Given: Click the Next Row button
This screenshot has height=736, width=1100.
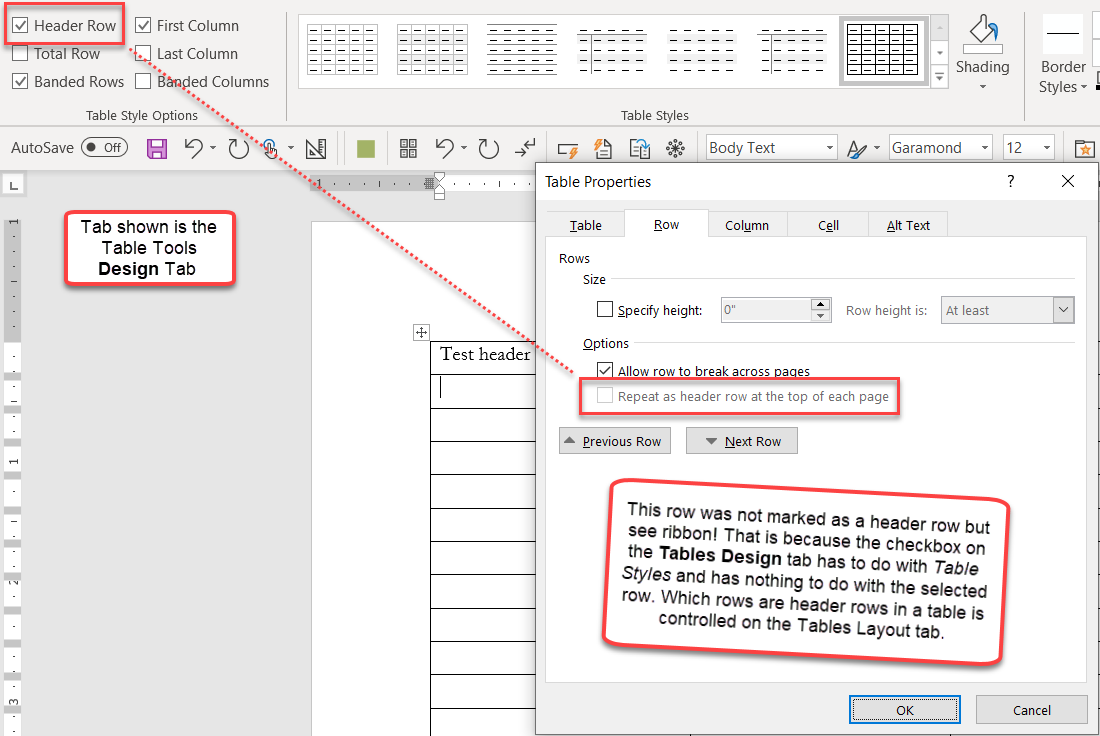Looking at the screenshot, I should coord(741,440).
